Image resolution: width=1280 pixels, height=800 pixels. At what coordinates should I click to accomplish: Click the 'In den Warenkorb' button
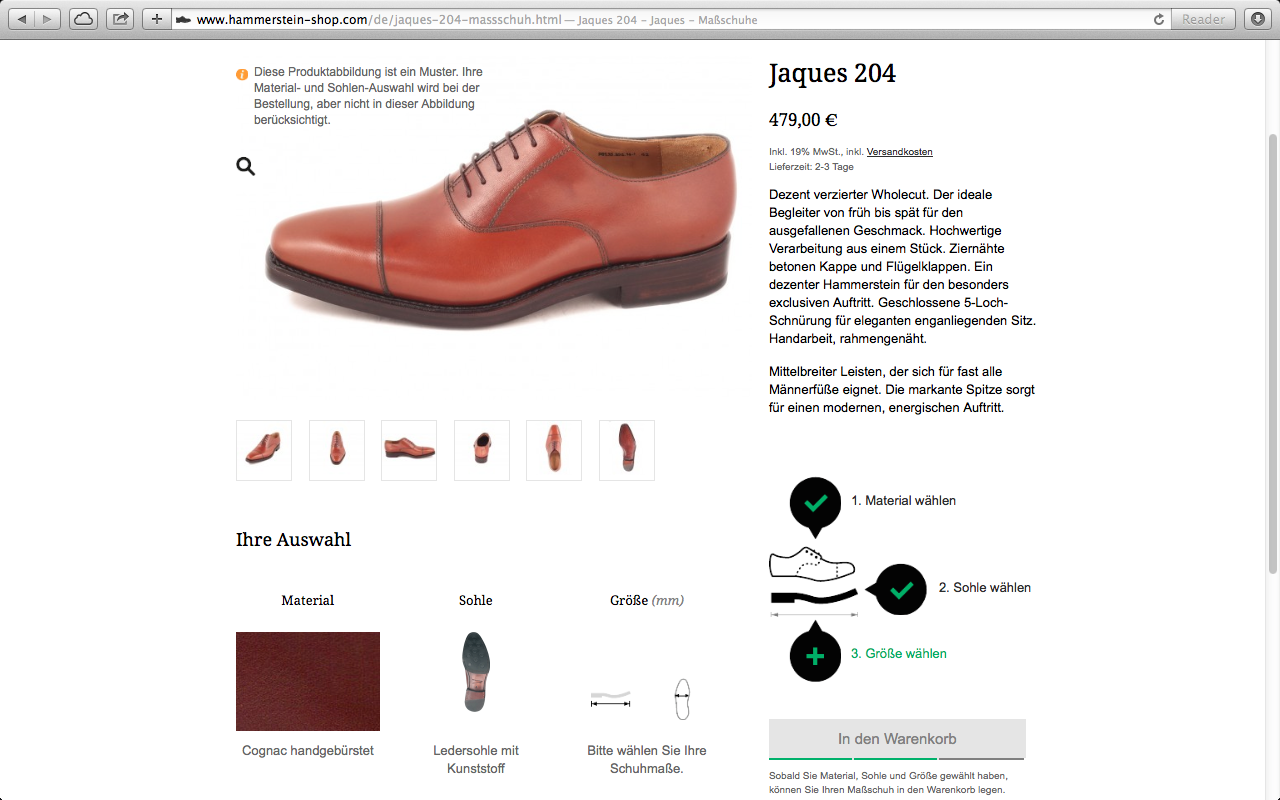(897, 739)
